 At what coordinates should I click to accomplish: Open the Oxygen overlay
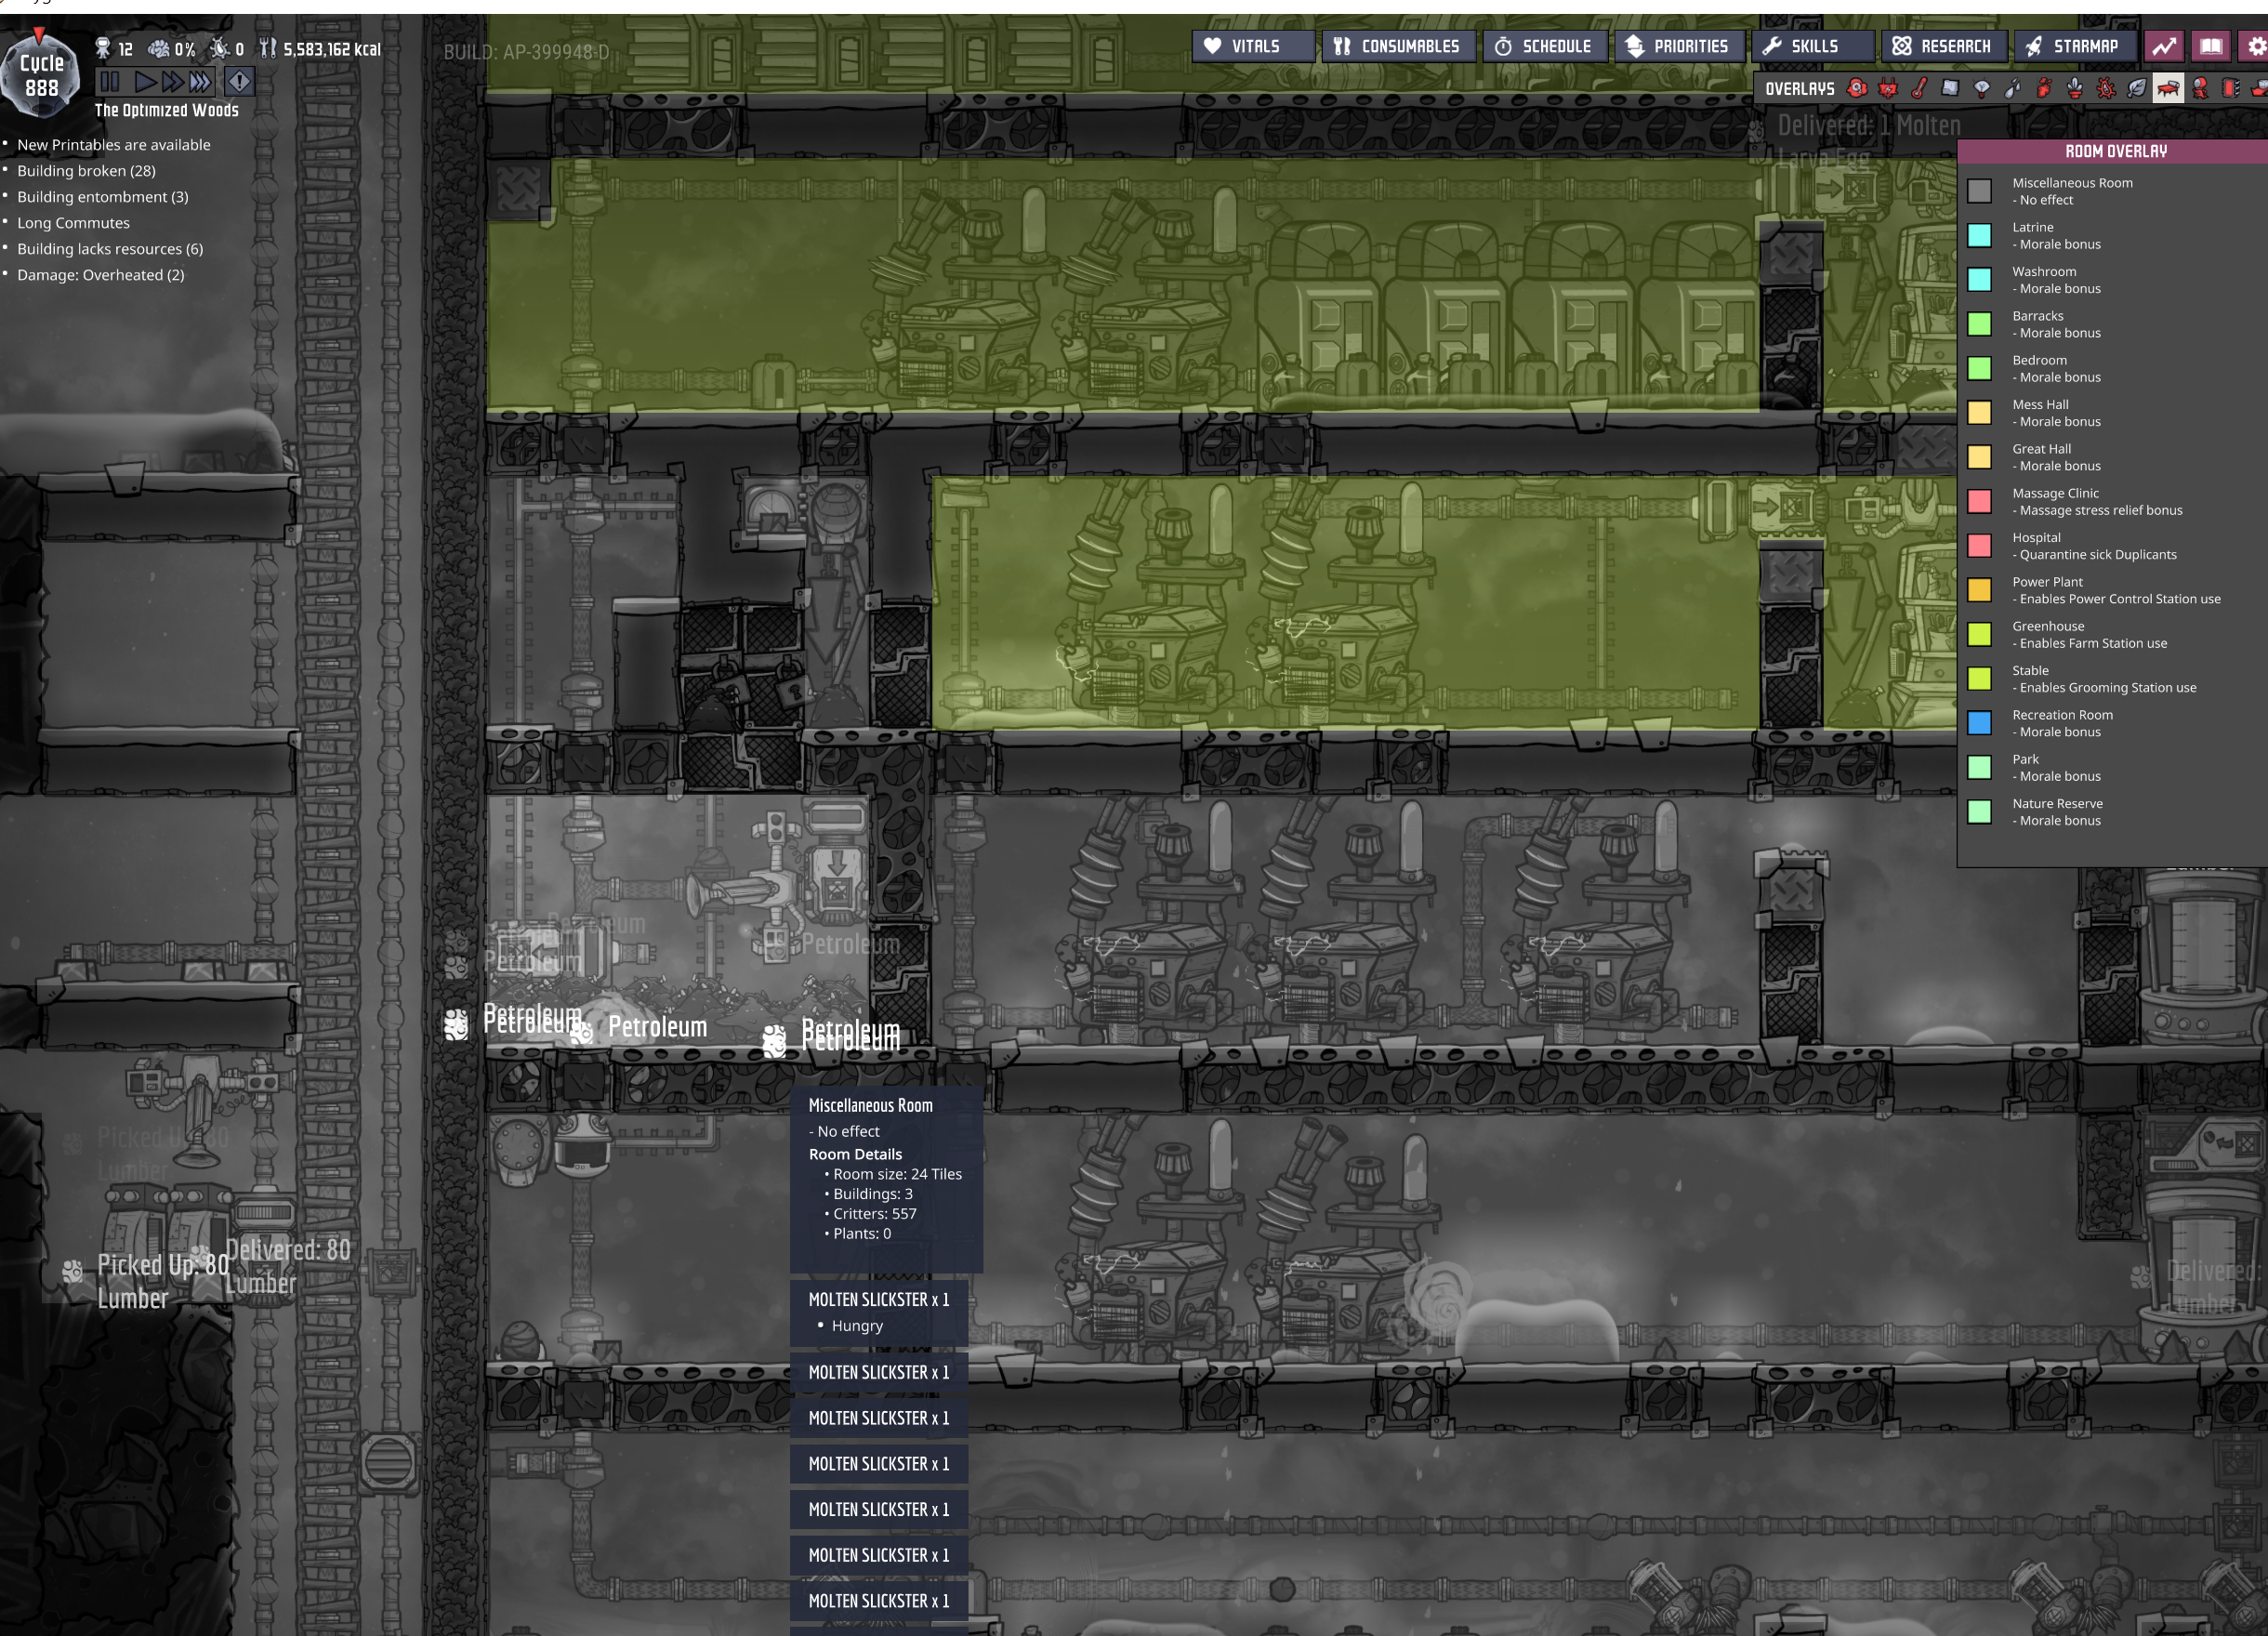click(x=1857, y=89)
